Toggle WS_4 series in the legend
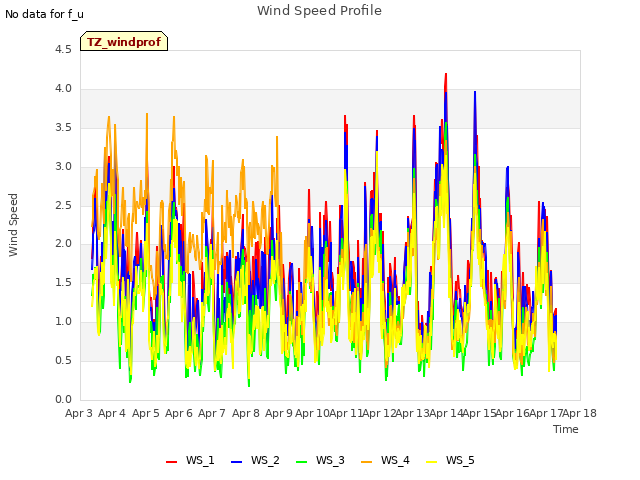 pyautogui.click(x=385, y=460)
